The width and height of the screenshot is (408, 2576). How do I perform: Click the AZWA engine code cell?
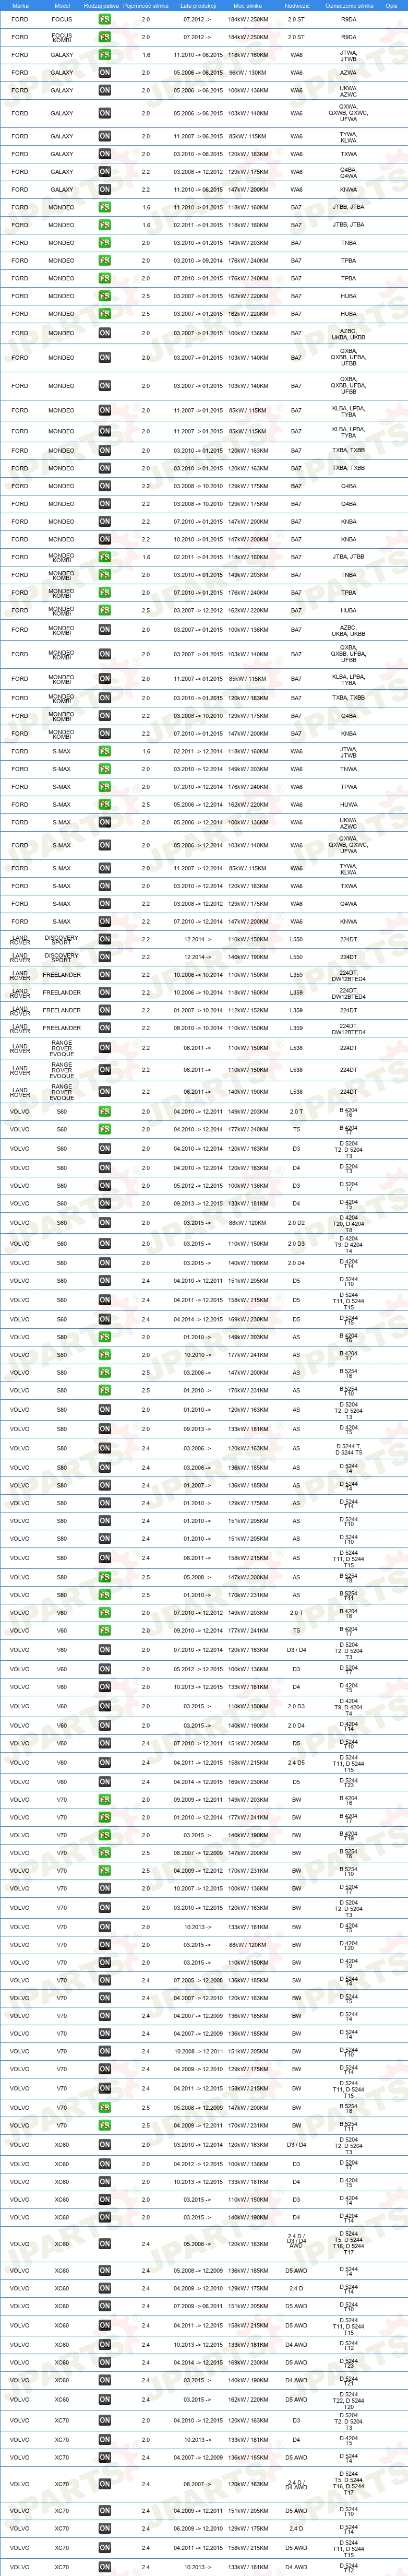[348, 72]
